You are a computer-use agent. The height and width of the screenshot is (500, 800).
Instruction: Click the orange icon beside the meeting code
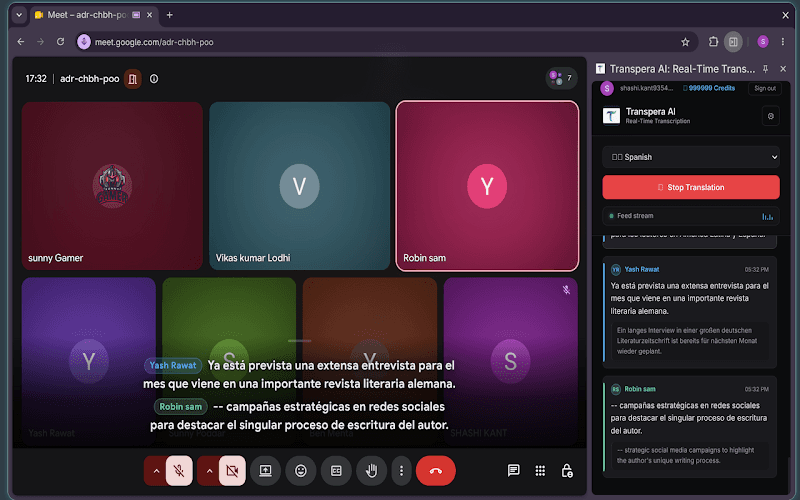coord(133,79)
